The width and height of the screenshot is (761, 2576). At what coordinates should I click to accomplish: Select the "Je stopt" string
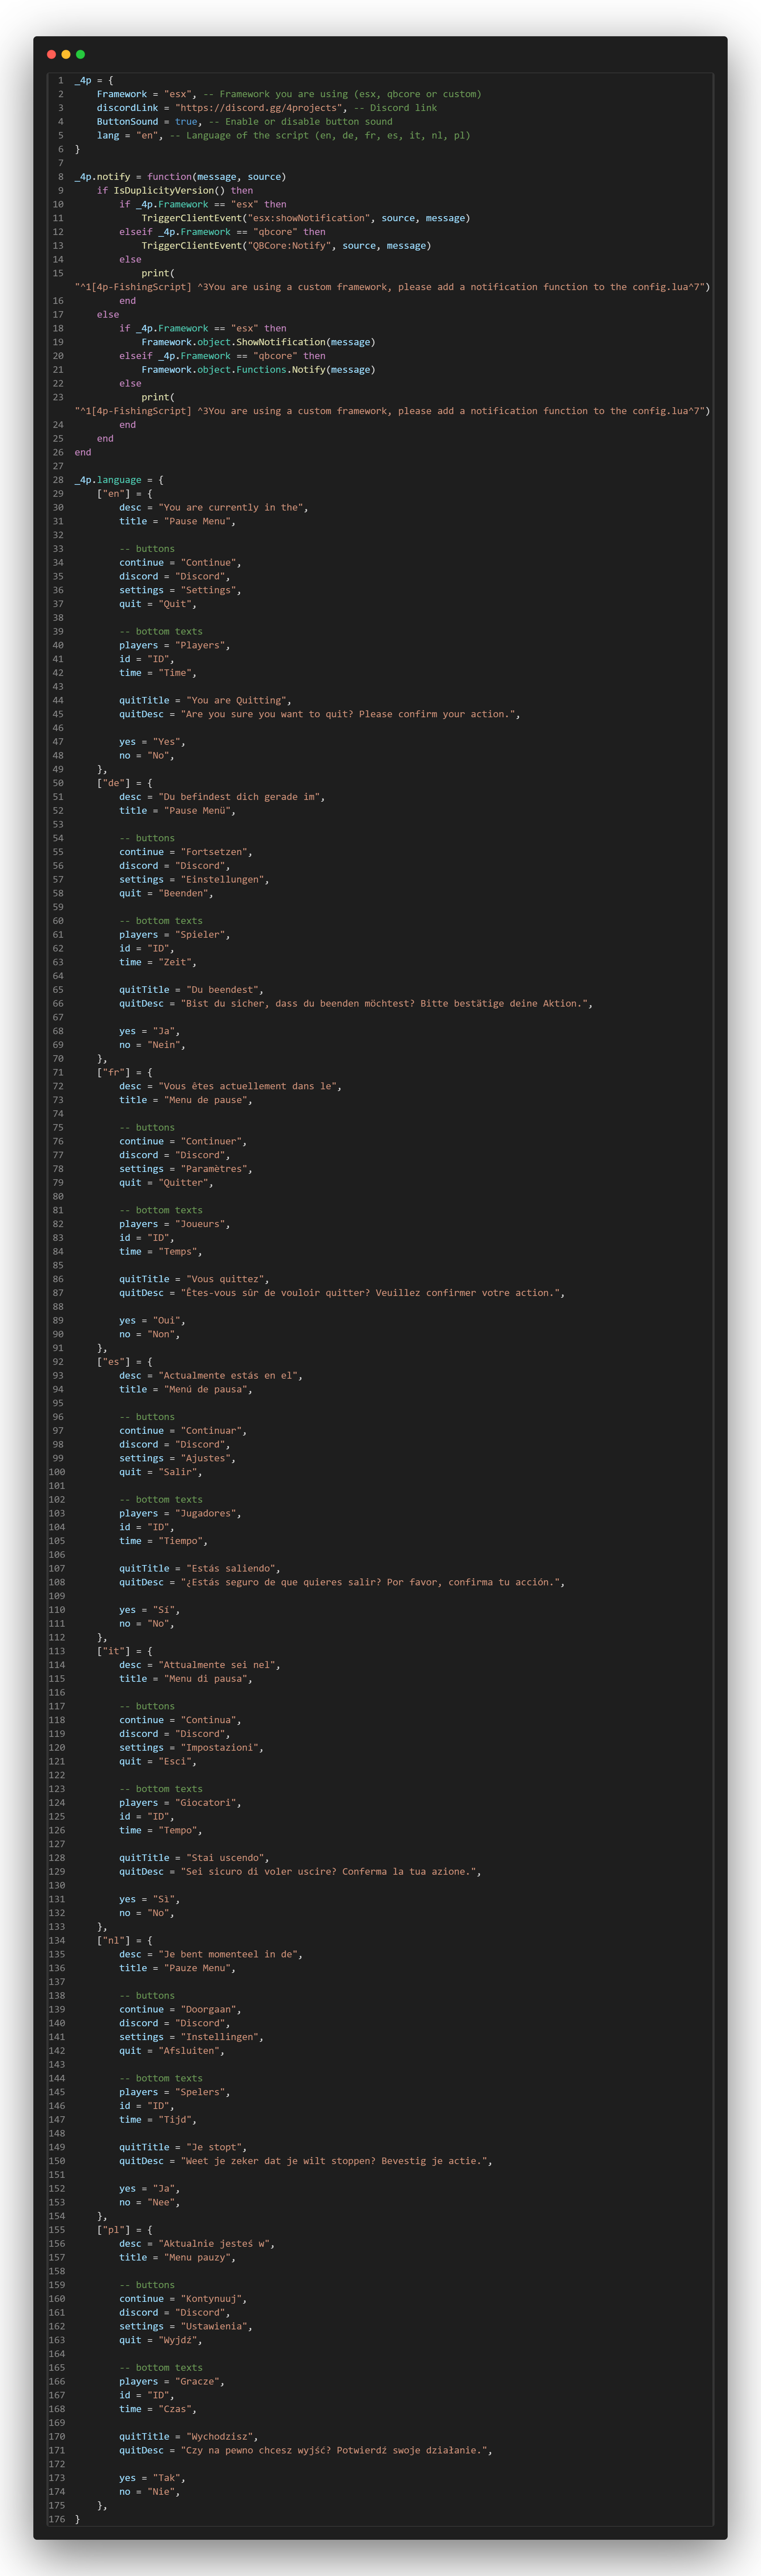pos(214,2148)
